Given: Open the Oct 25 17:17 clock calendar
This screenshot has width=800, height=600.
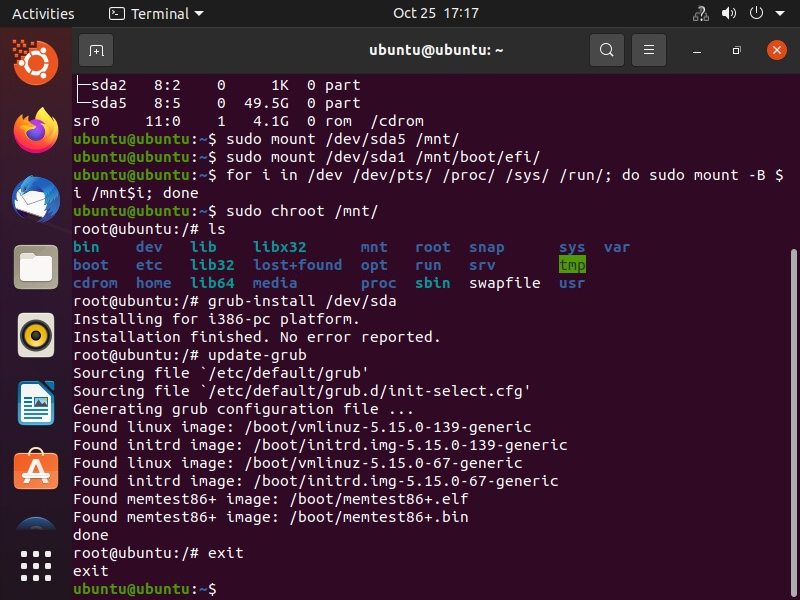Looking at the screenshot, I should [436, 14].
